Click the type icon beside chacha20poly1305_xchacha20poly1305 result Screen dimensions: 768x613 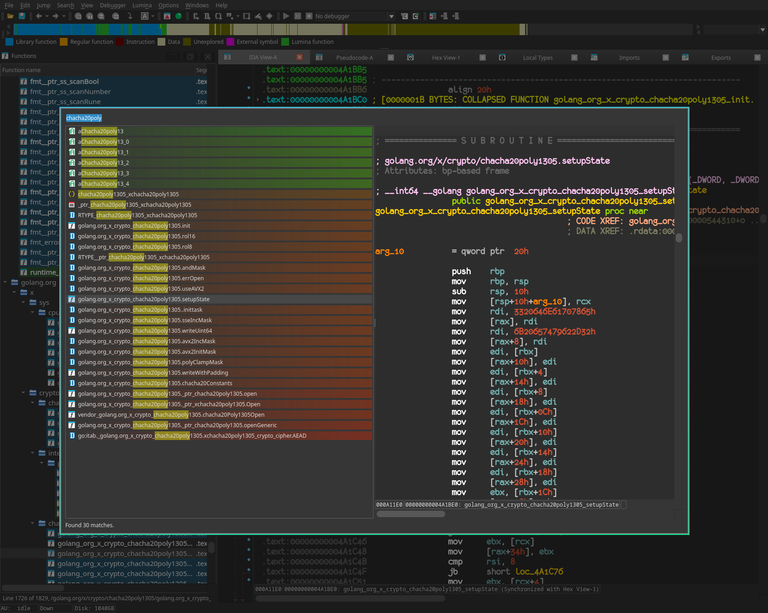(x=72, y=194)
